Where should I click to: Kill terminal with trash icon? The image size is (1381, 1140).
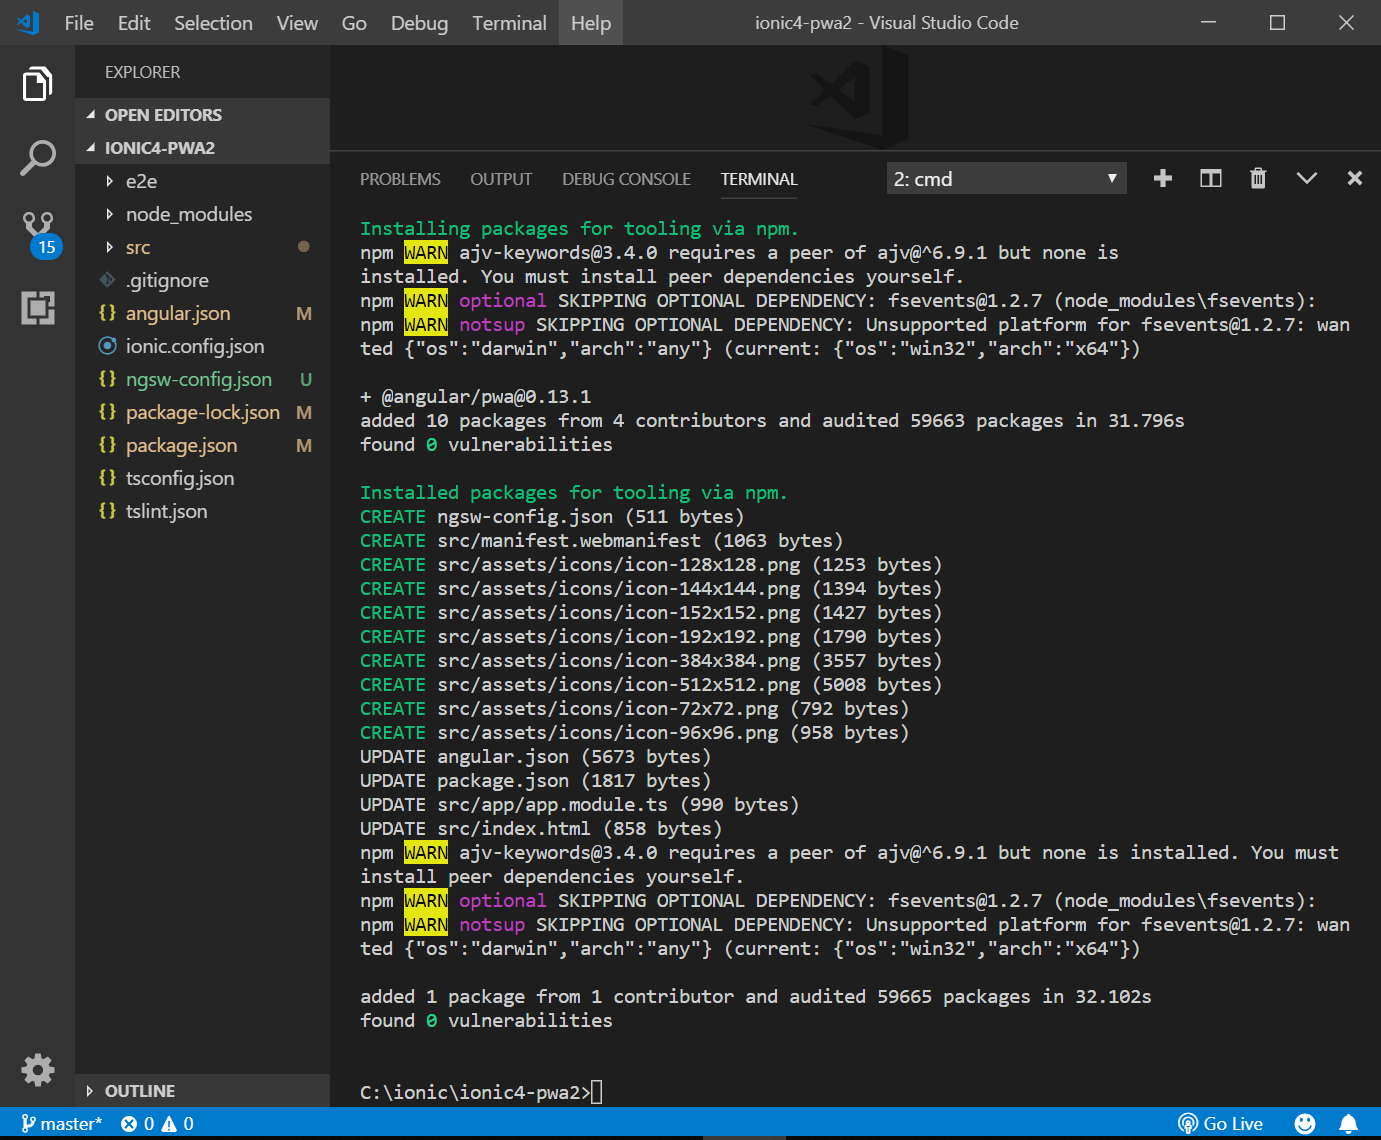(1258, 178)
